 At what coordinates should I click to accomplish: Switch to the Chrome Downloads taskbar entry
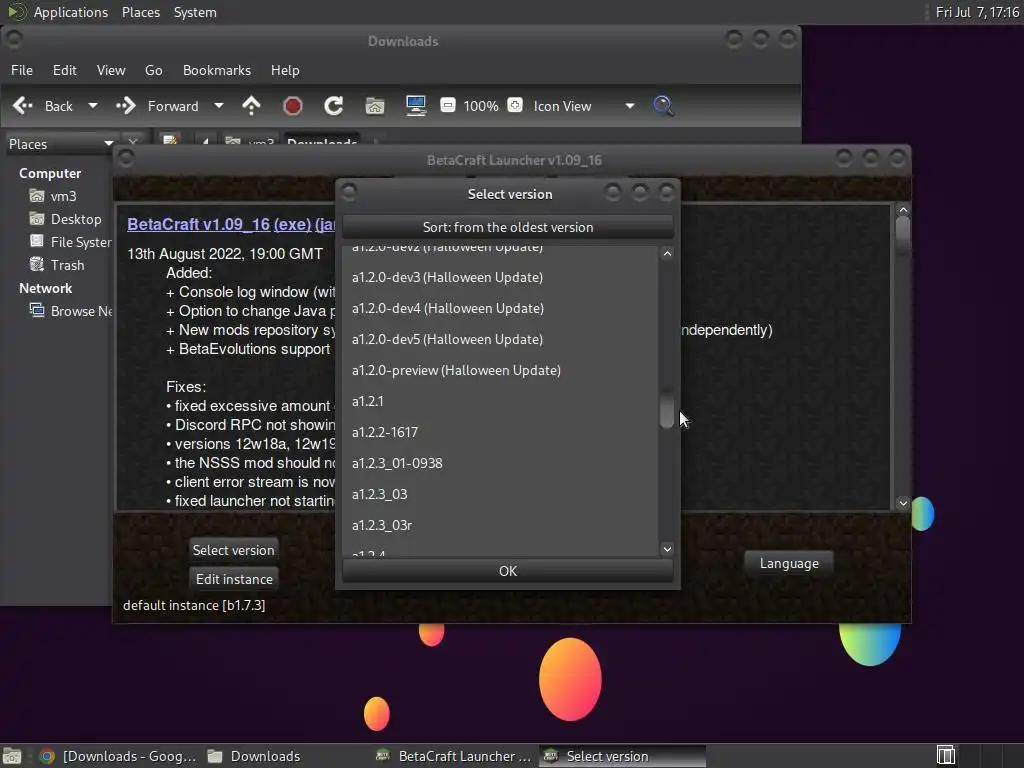point(118,756)
